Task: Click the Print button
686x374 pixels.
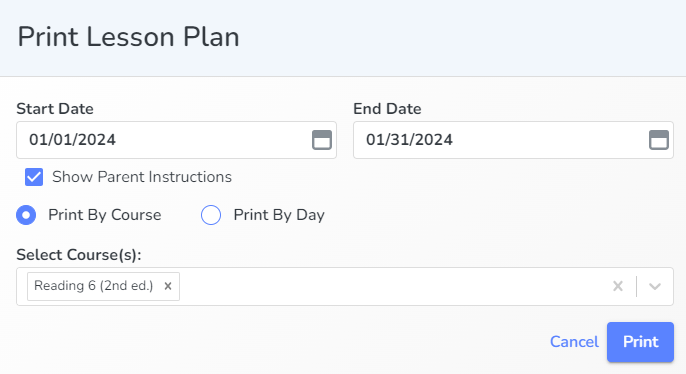Action: click(x=640, y=342)
